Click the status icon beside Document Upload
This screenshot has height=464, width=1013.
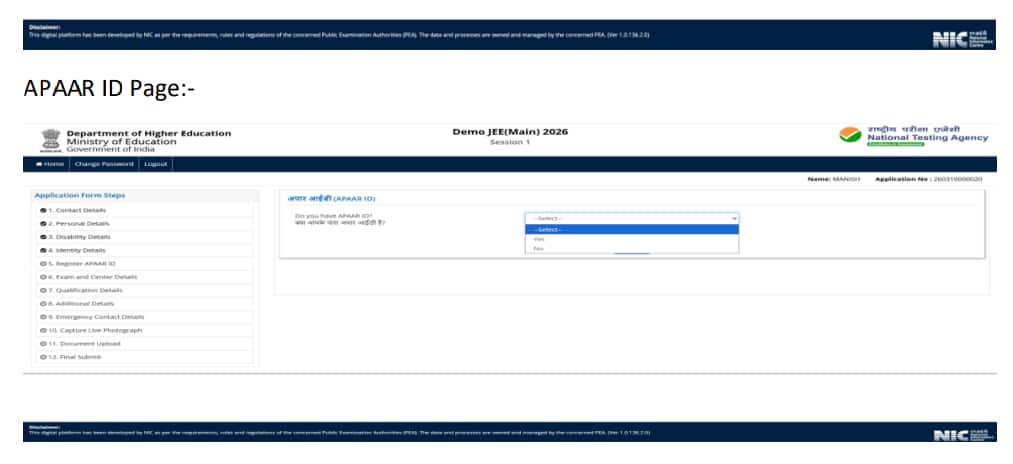(x=42, y=343)
